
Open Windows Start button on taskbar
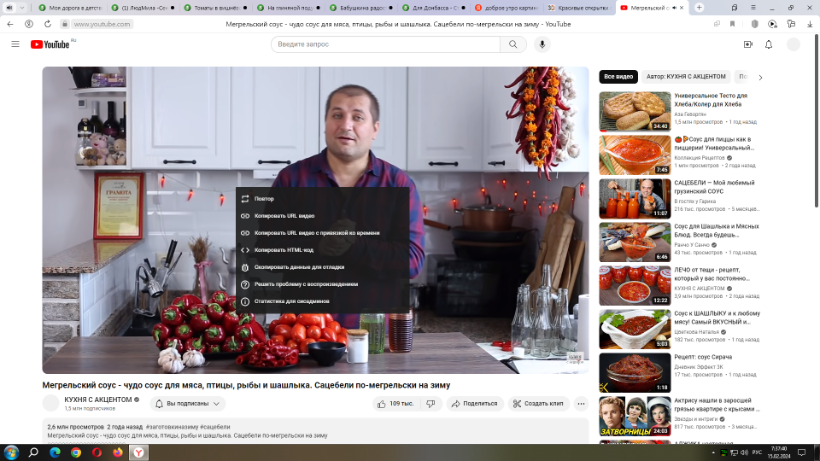11,452
